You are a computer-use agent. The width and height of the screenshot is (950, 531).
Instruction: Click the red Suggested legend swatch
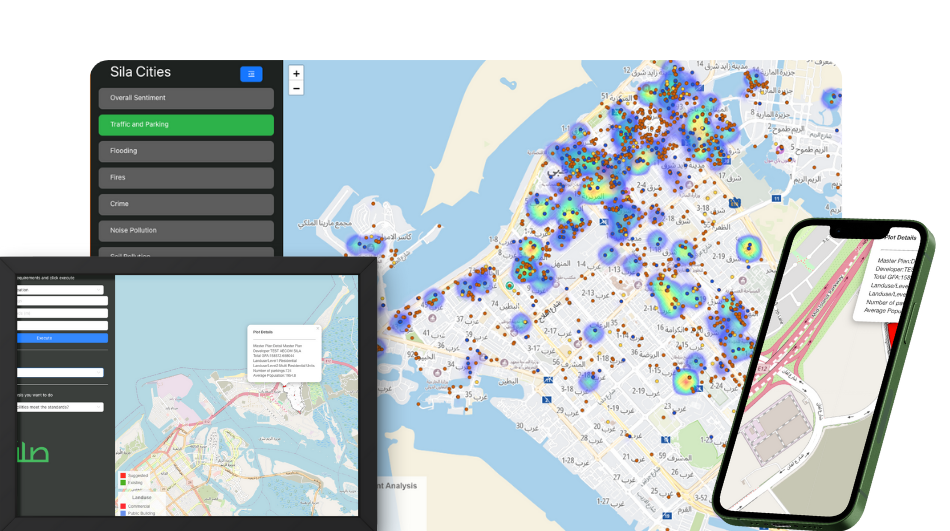click(x=123, y=476)
